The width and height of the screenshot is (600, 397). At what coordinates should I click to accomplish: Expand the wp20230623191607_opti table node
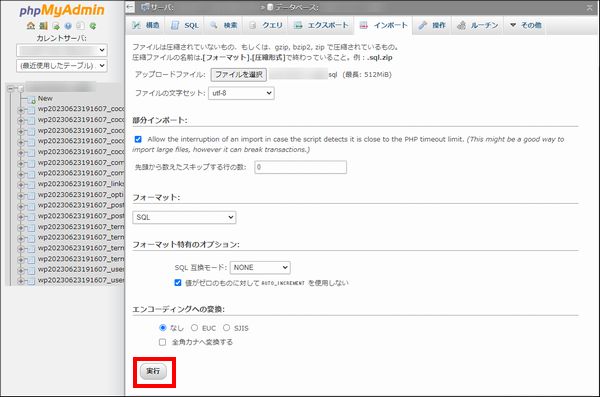21,195
